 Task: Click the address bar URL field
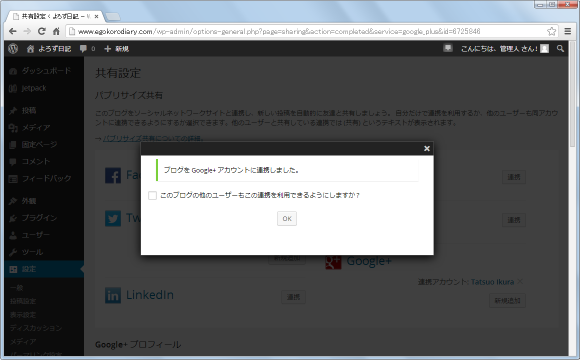point(311,31)
